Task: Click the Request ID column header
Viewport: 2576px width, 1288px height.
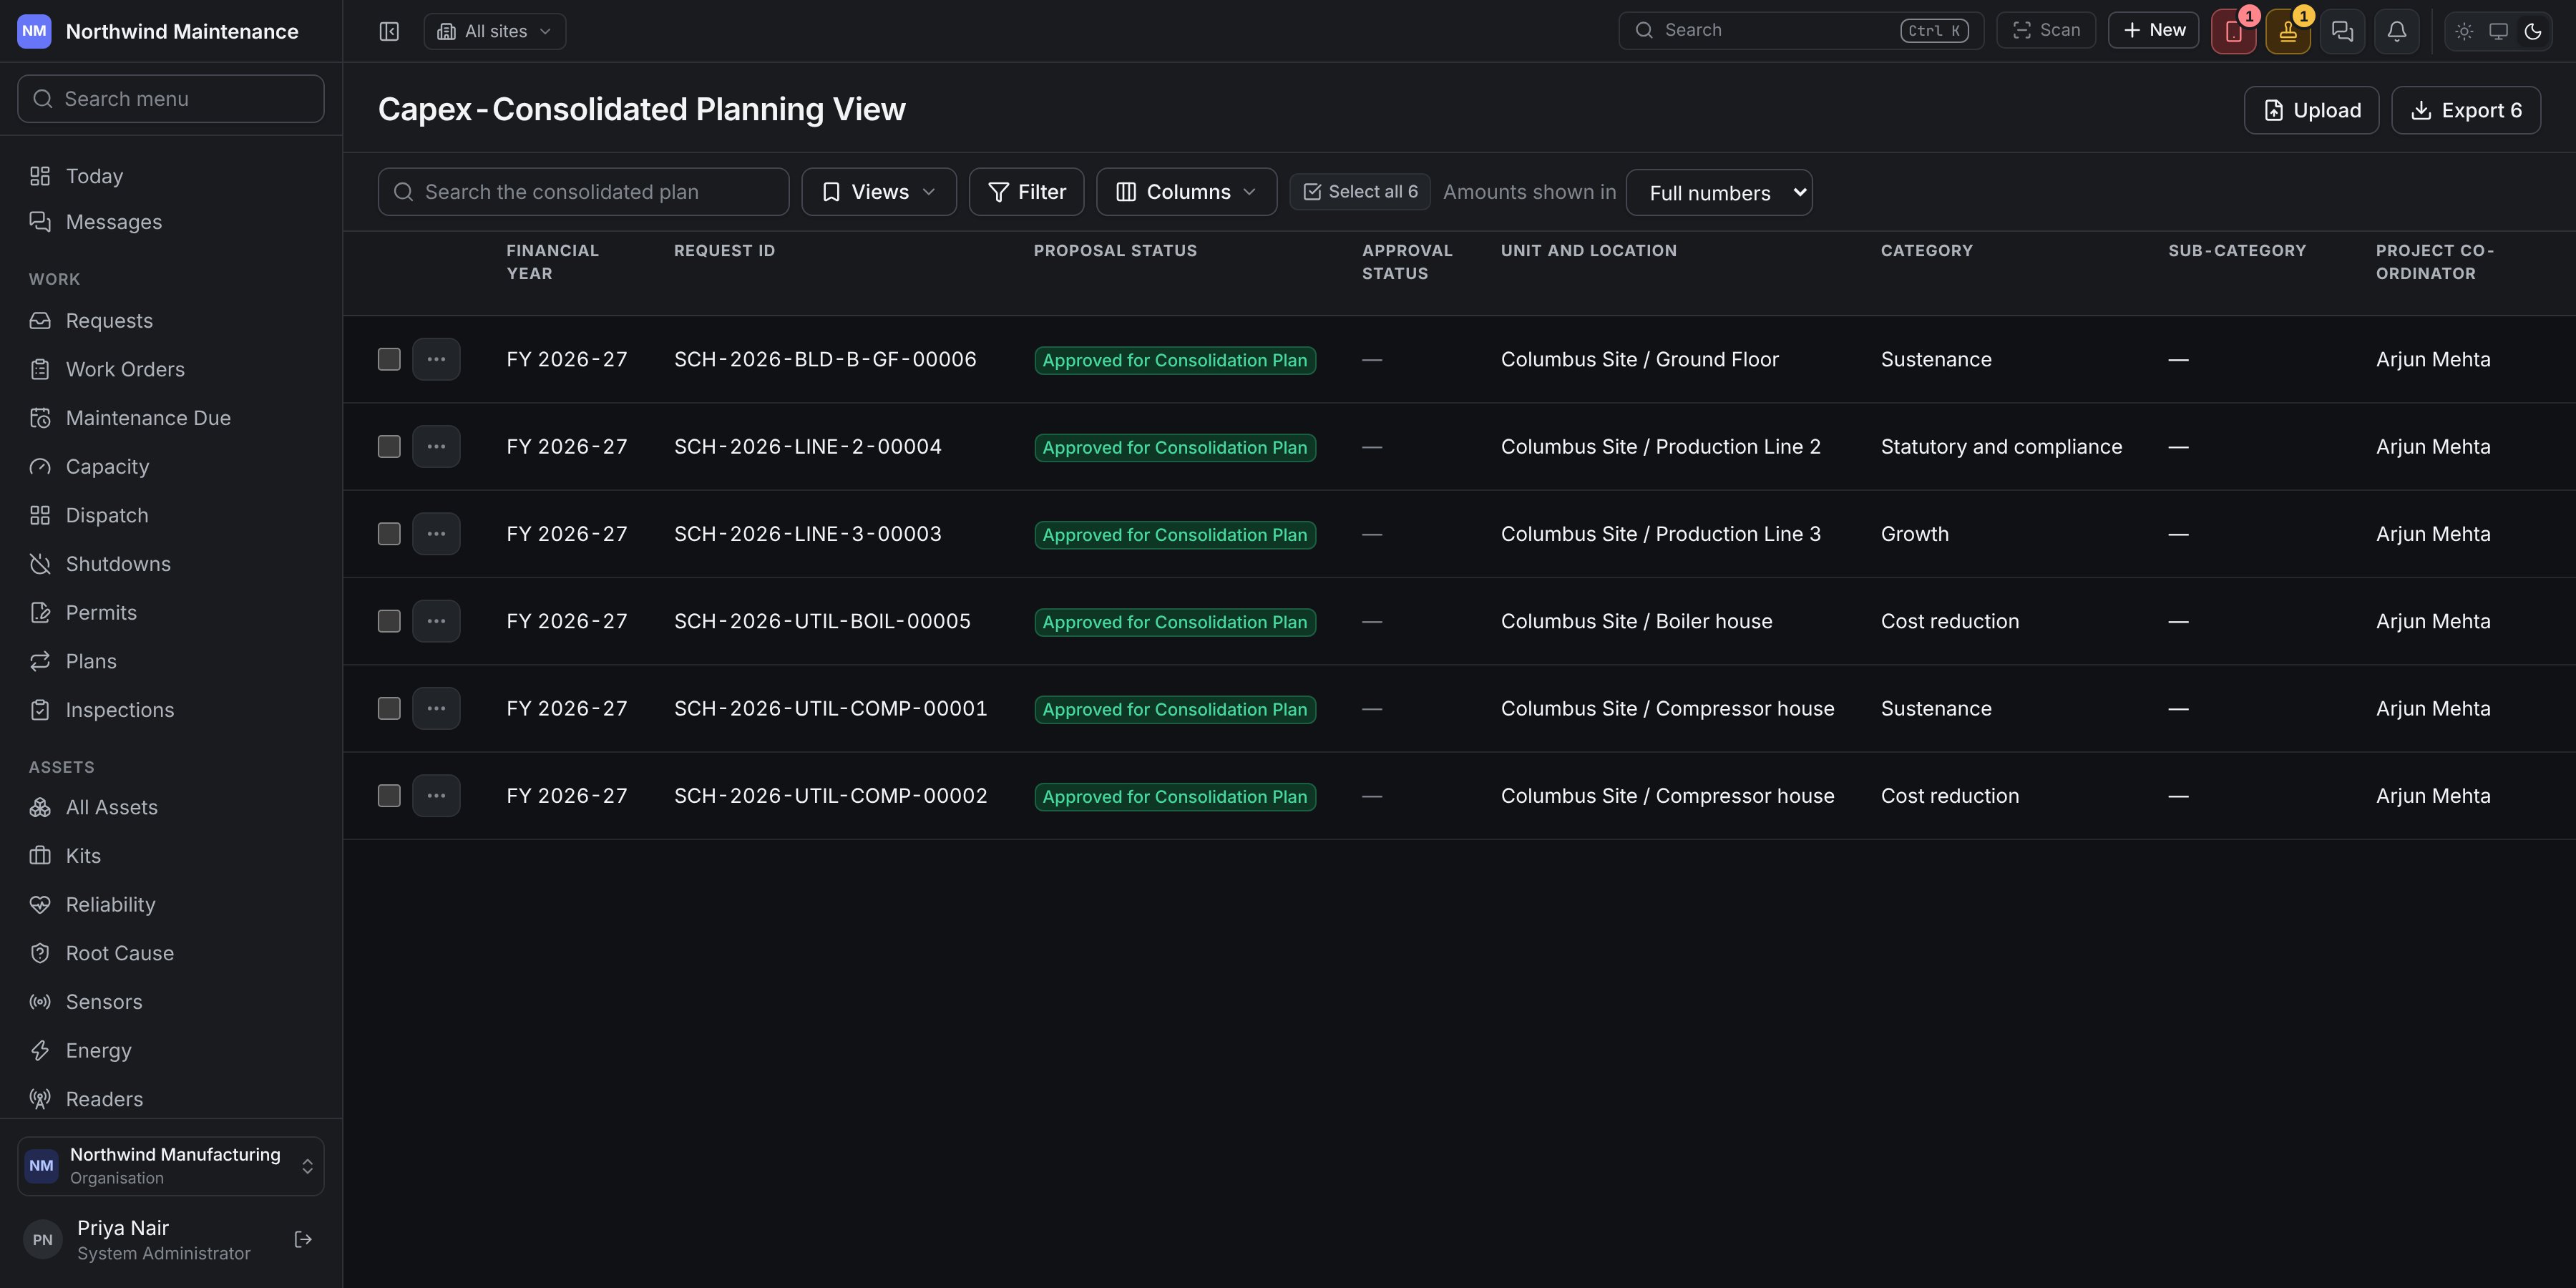Action: 724,251
